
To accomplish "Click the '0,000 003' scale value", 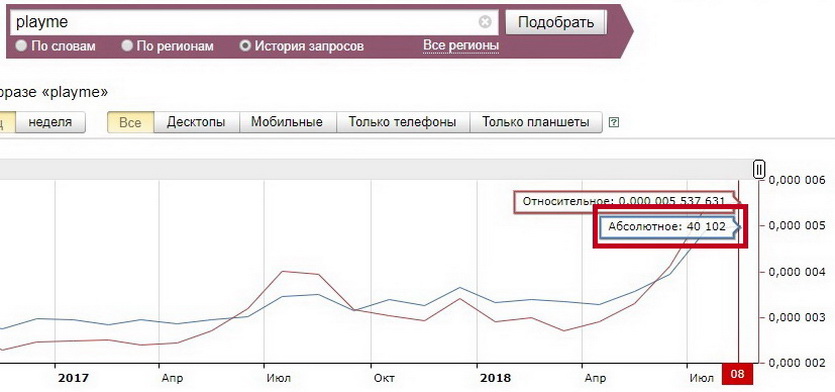I will 798,317.
